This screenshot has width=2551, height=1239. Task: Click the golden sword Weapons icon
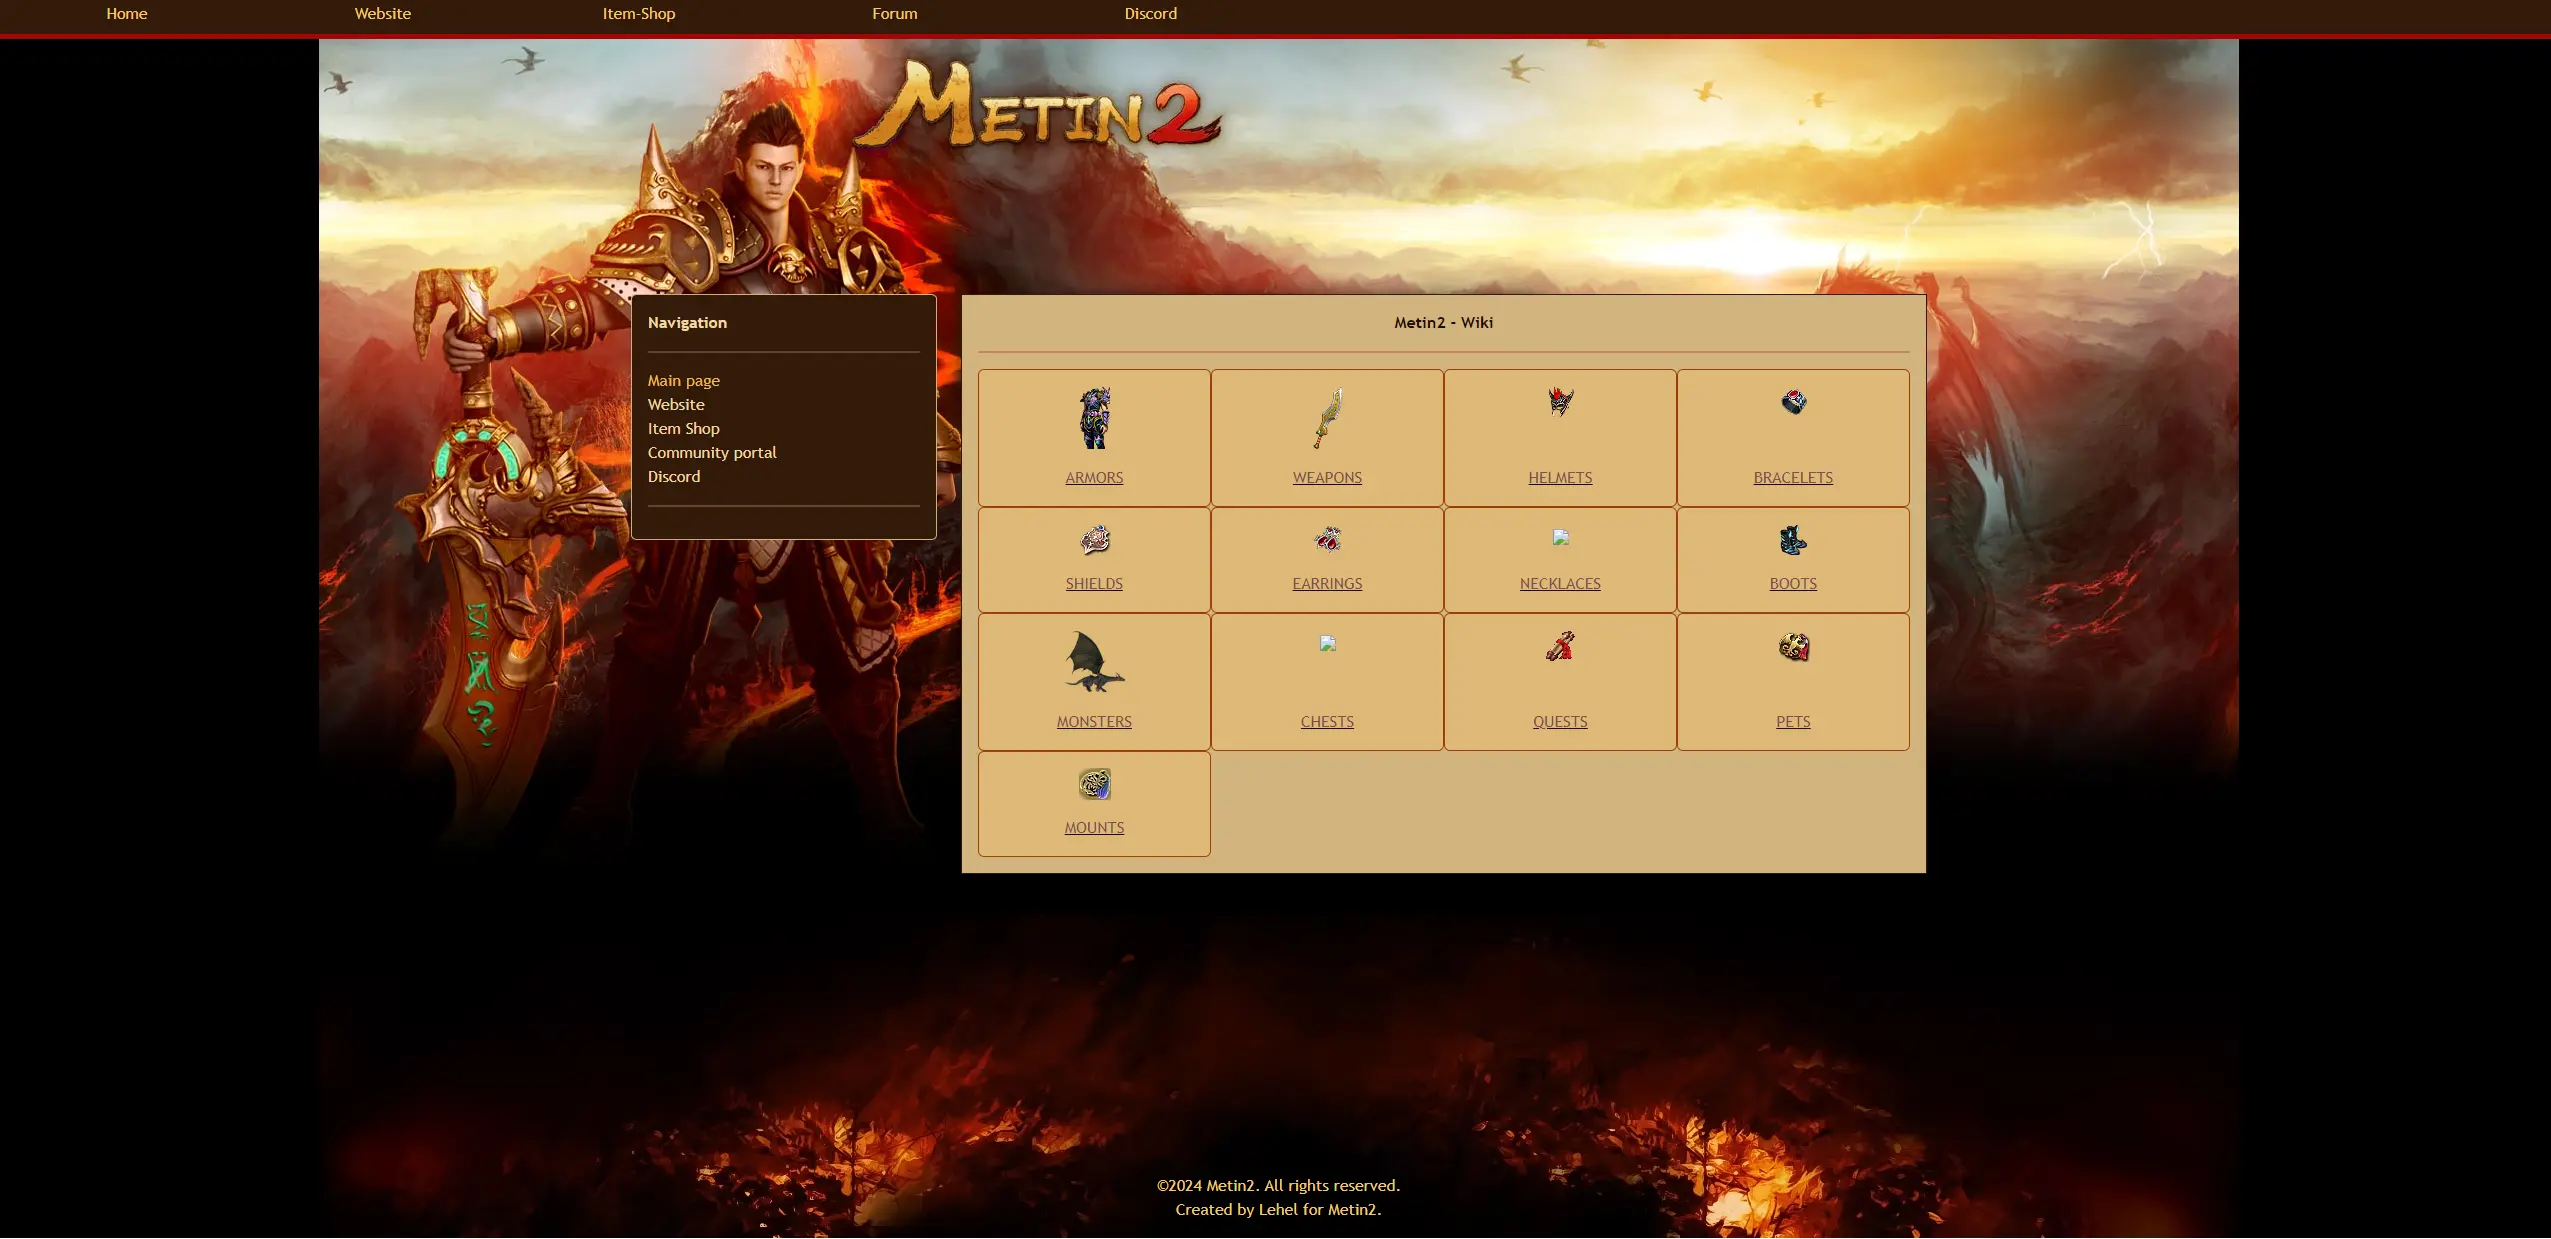[x=1327, y=418]
